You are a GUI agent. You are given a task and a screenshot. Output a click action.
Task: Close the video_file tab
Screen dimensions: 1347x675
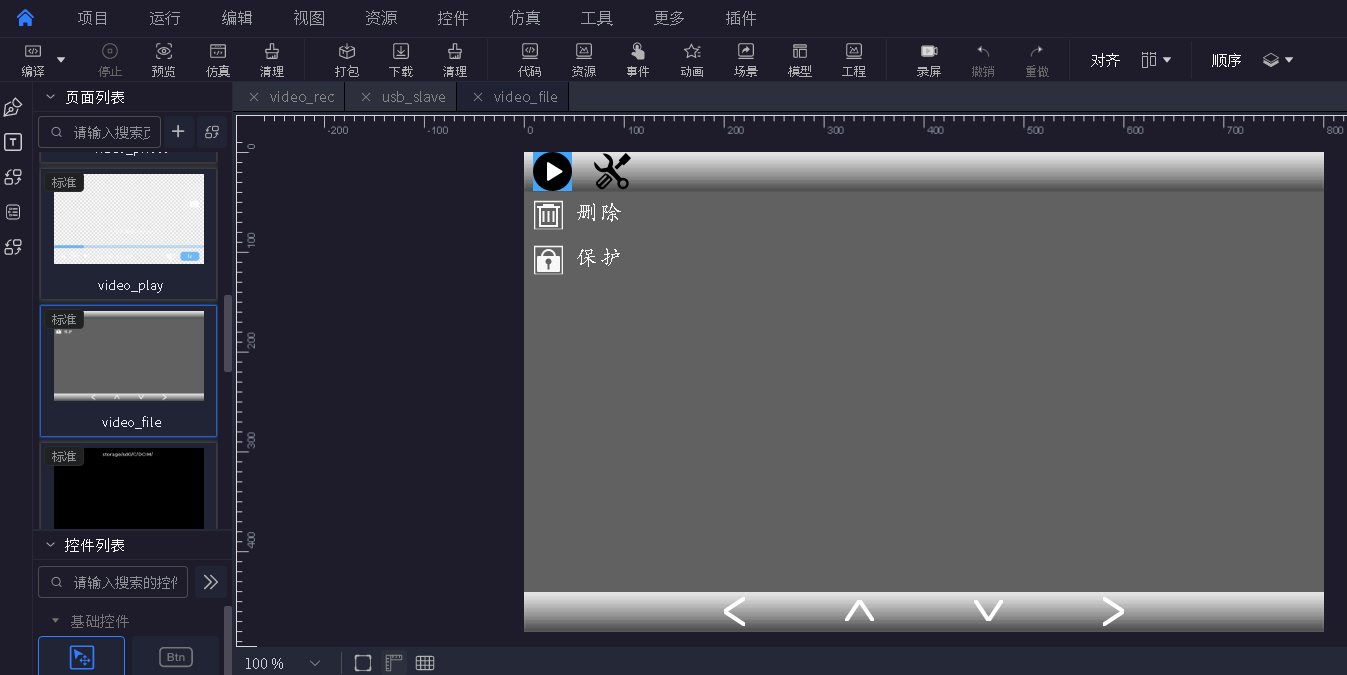pos(478,97)
